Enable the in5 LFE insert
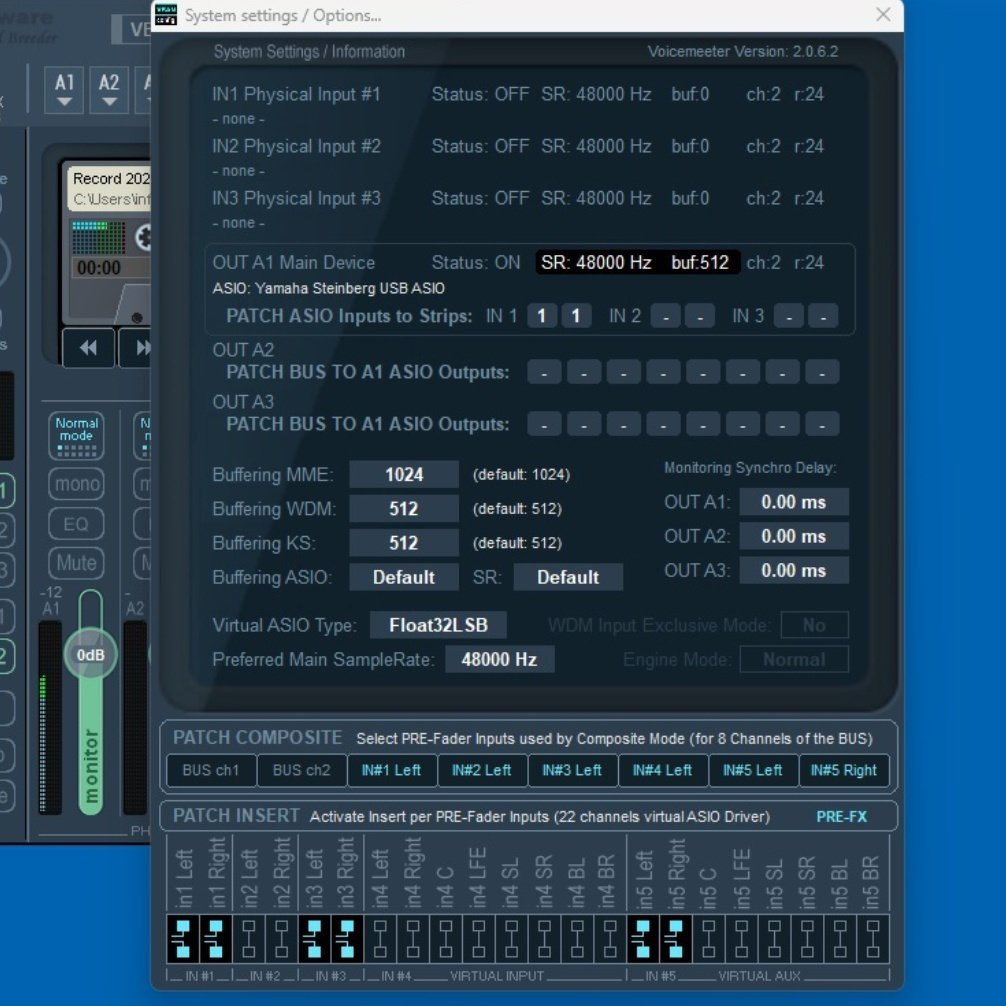The image size is (1006, 1006). (x=742, y=939)
